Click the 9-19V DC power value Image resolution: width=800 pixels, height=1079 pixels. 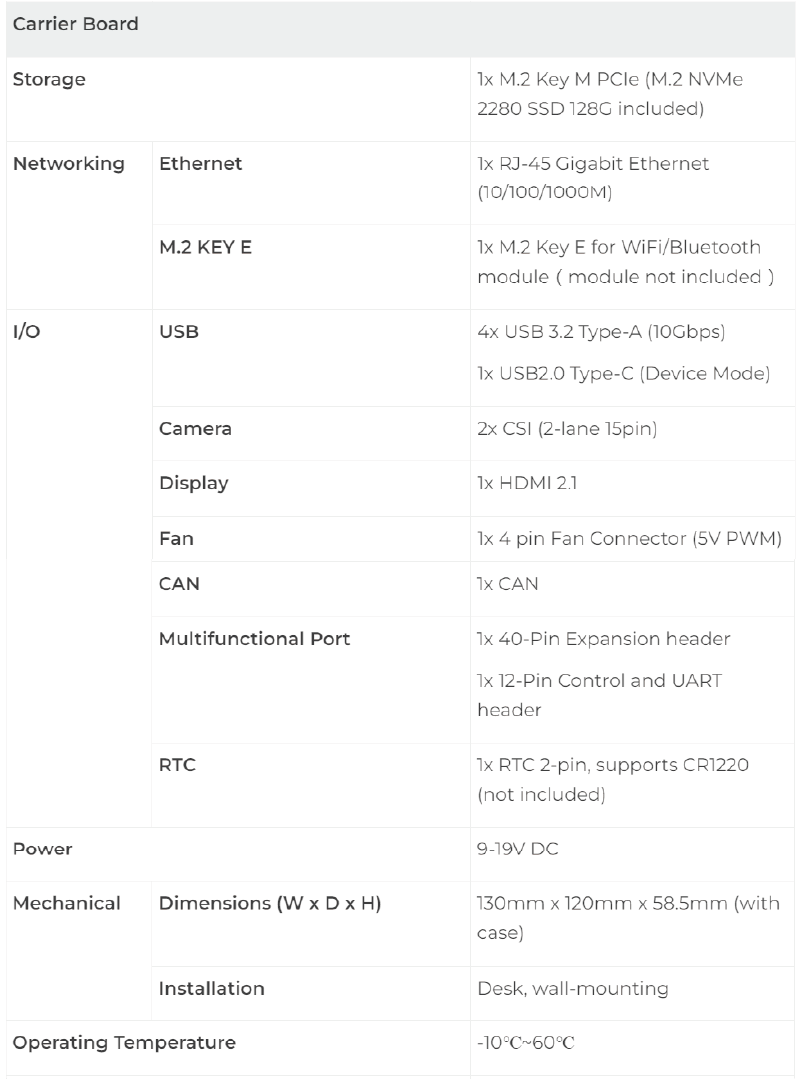pyautogui.click(x=517, y=849)
